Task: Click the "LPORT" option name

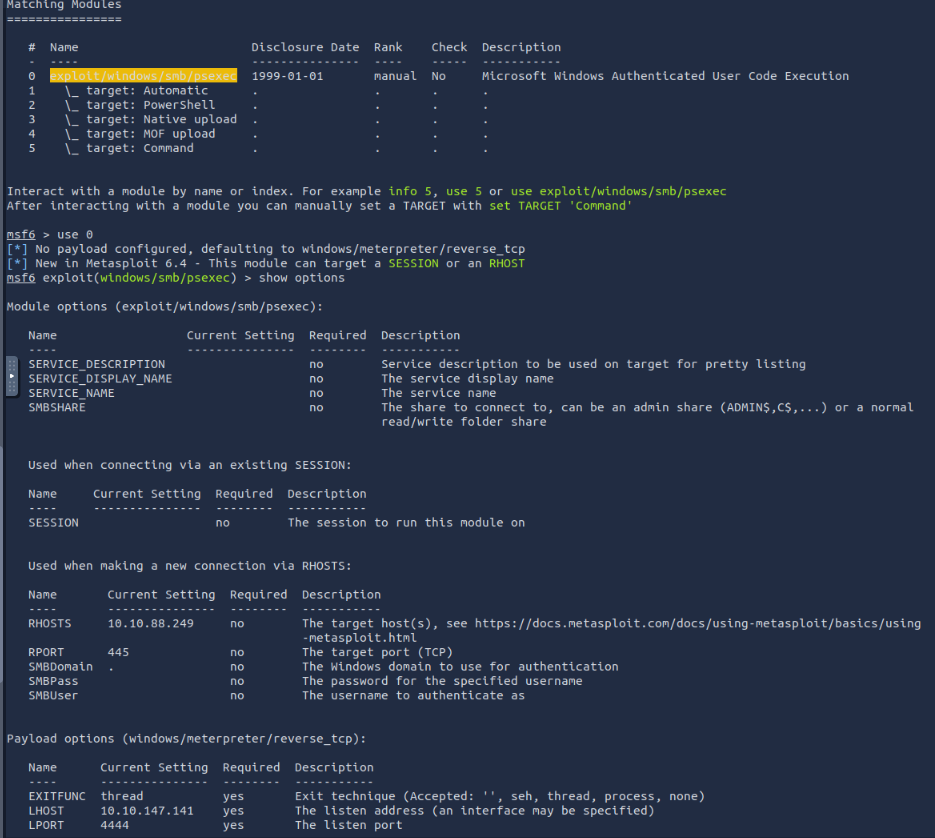Action: click(x=47, y=825)
